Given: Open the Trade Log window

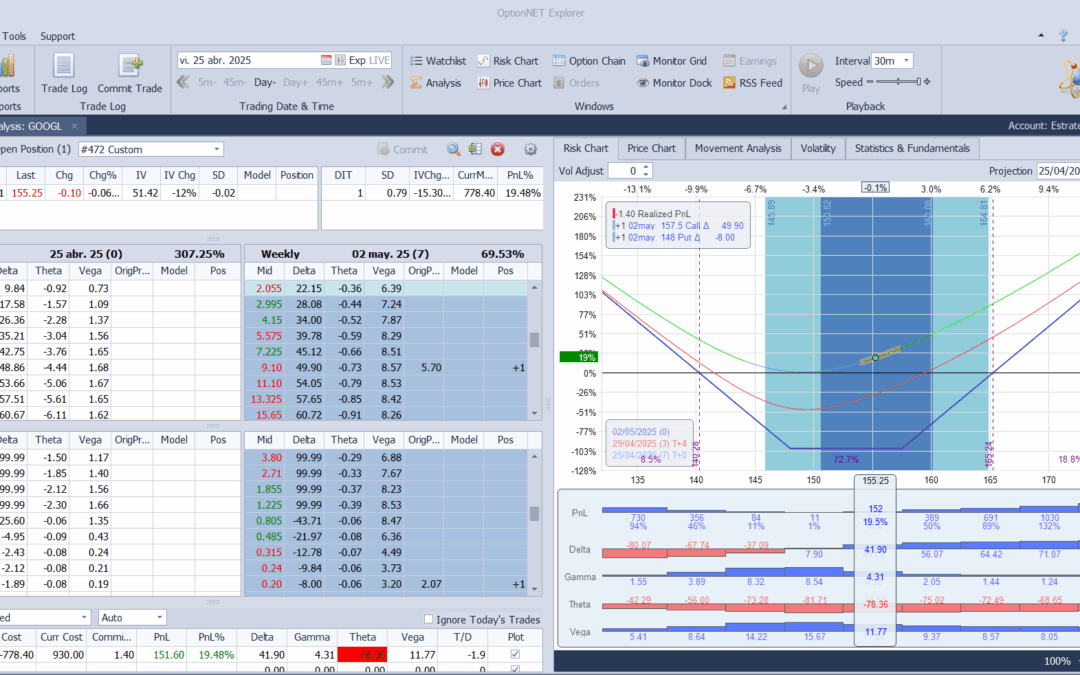Looking at the screenshot, I should point(64,74).
